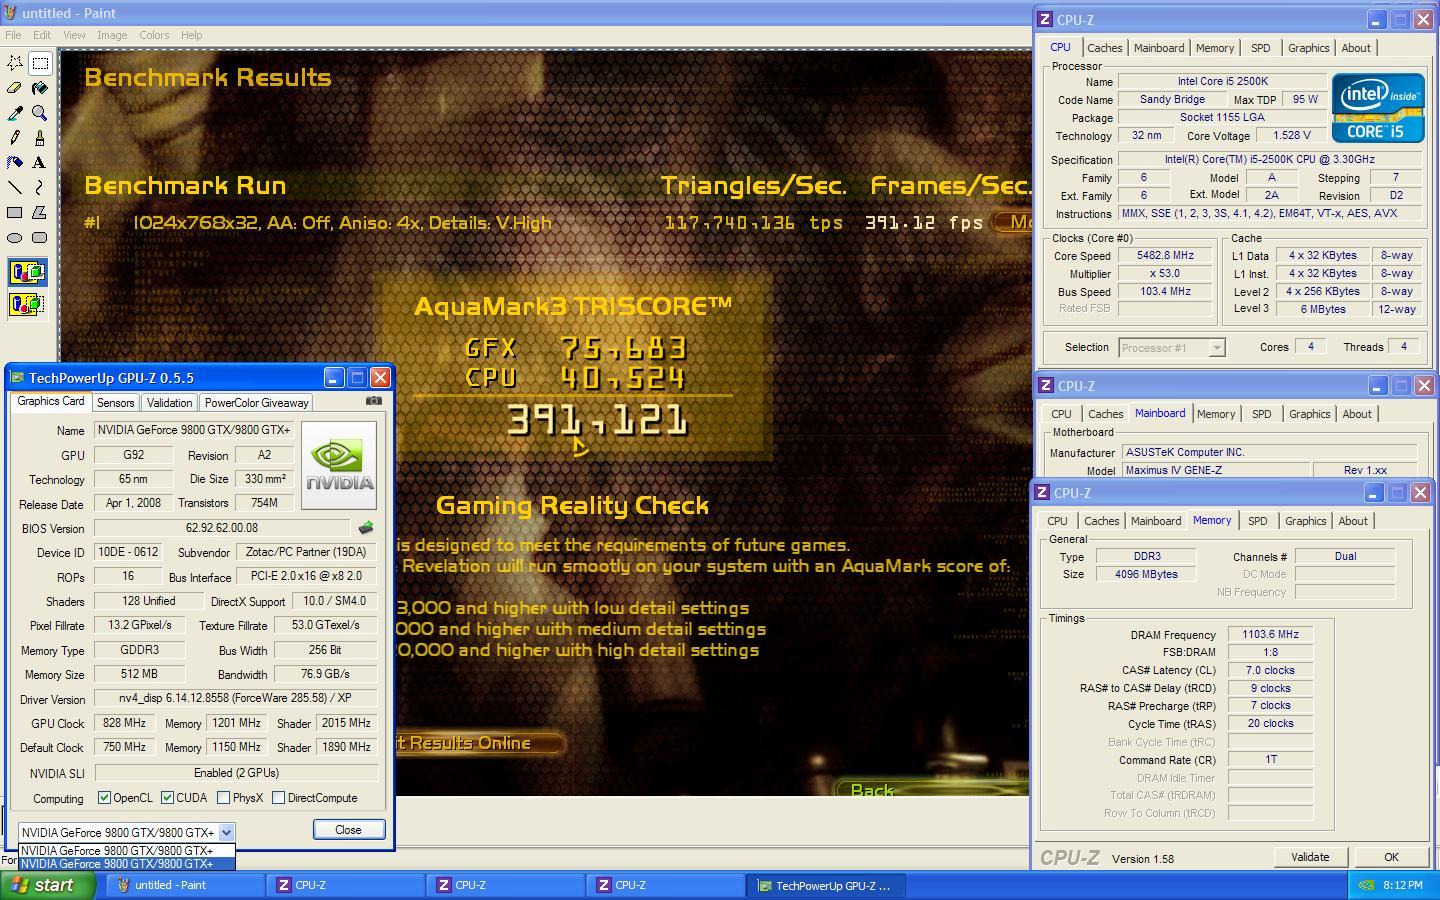This screenshot has height=900, width=1440.
Task: Click the GPU Clock 828 MHz value
Action: [124, 723]
